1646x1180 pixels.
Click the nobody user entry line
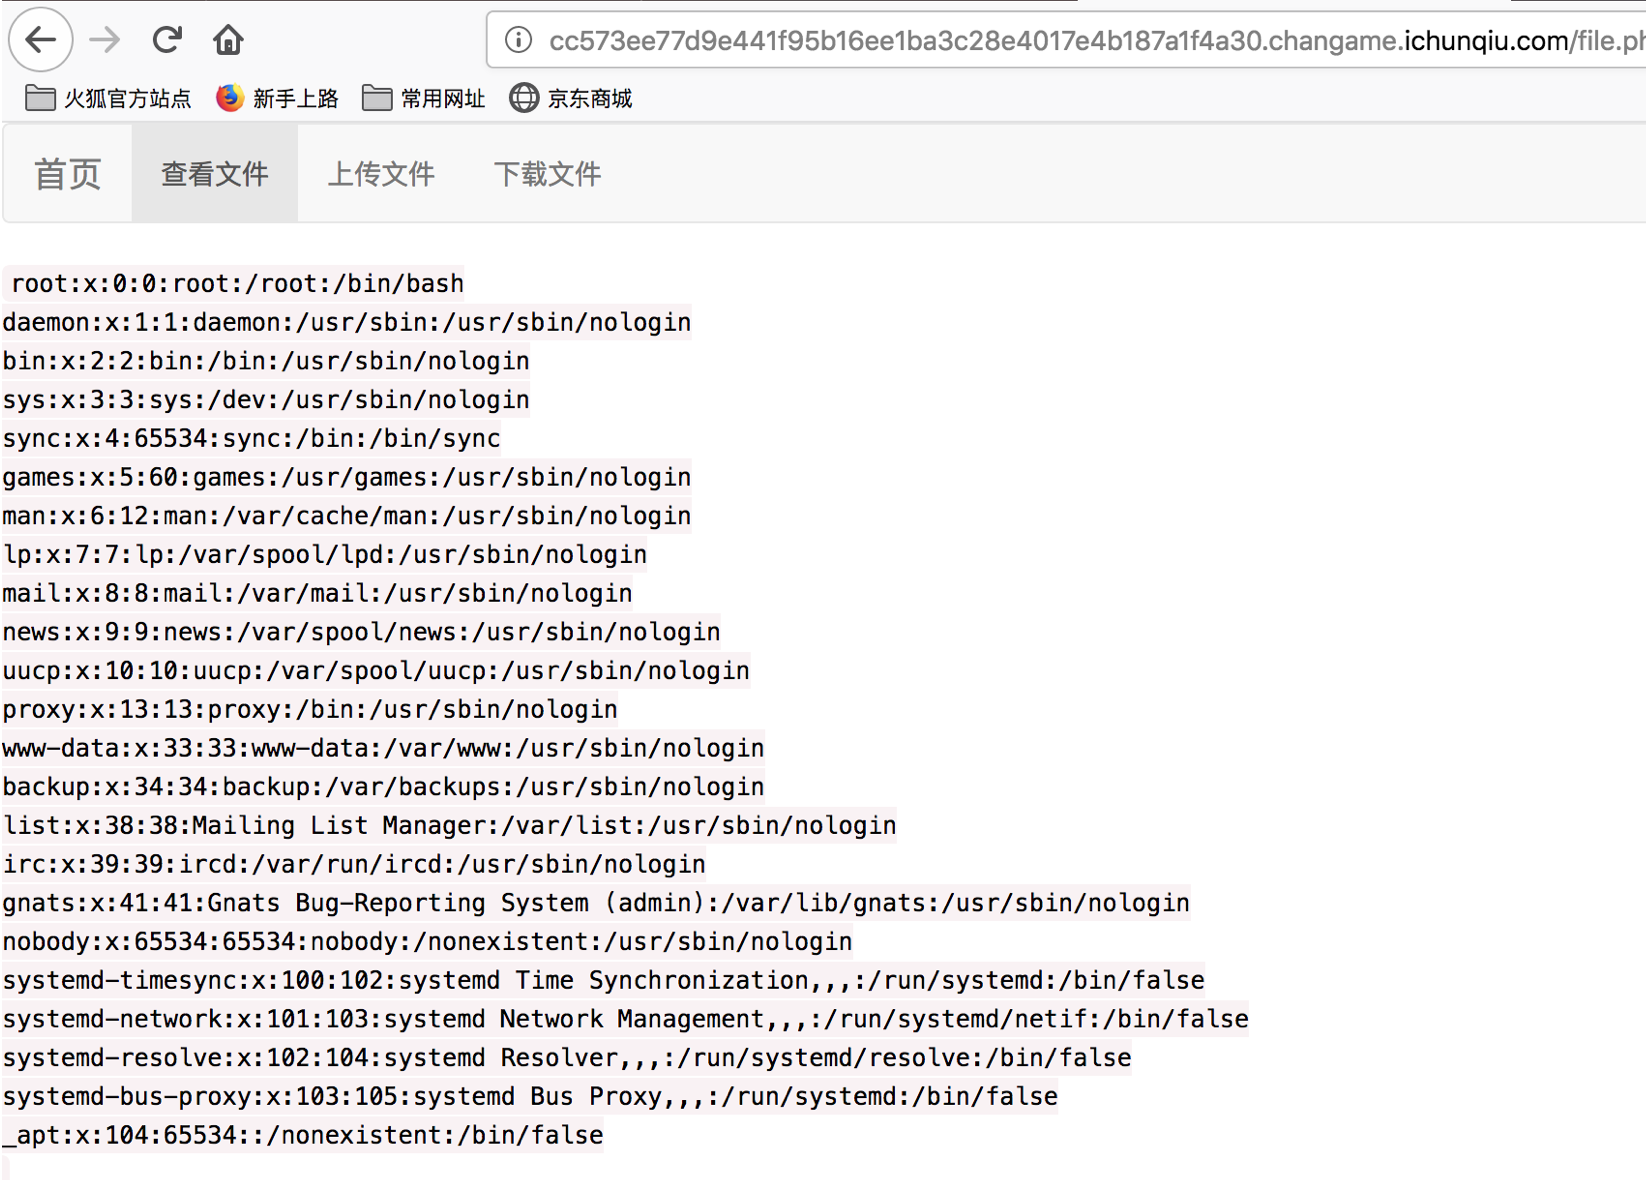click(x=427, y=942)
